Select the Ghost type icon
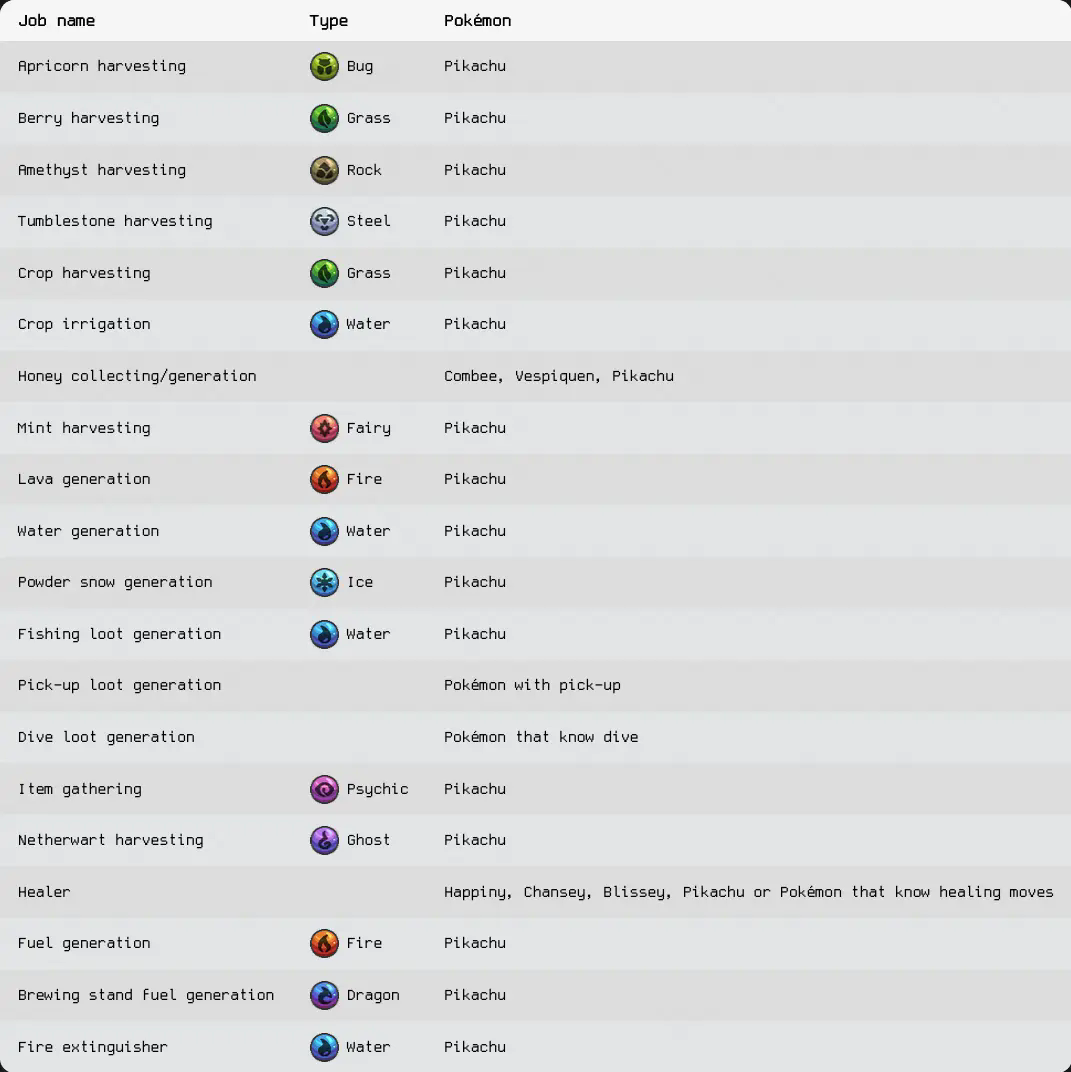1071x1072 pixels. [x=324, y=840]
